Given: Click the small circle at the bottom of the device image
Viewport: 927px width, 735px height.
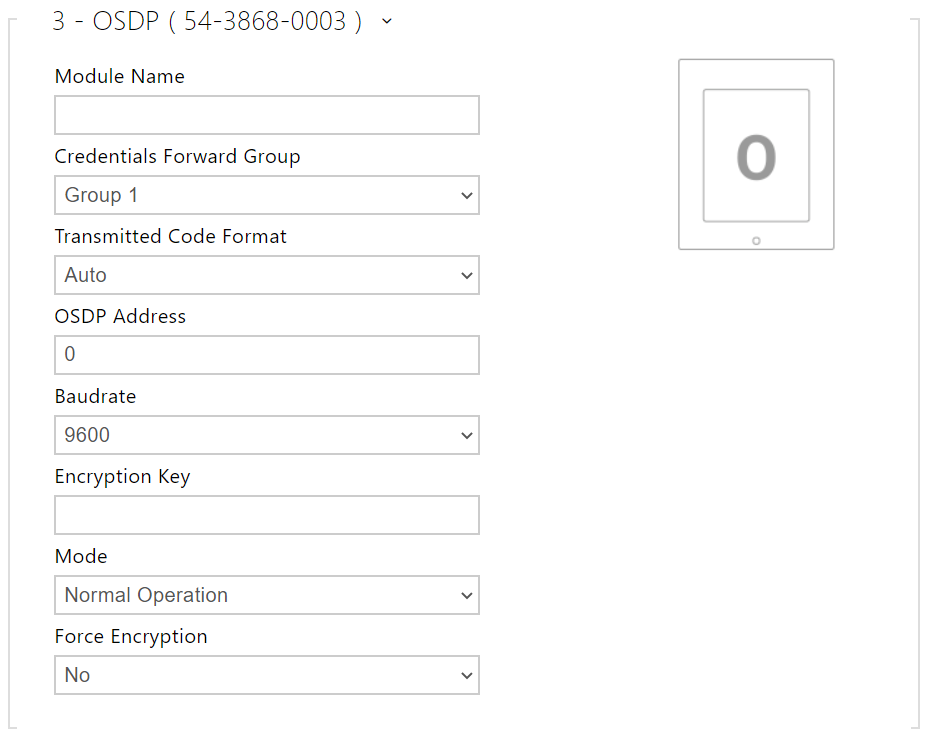Looking at the screenshot, I should 756,240.
